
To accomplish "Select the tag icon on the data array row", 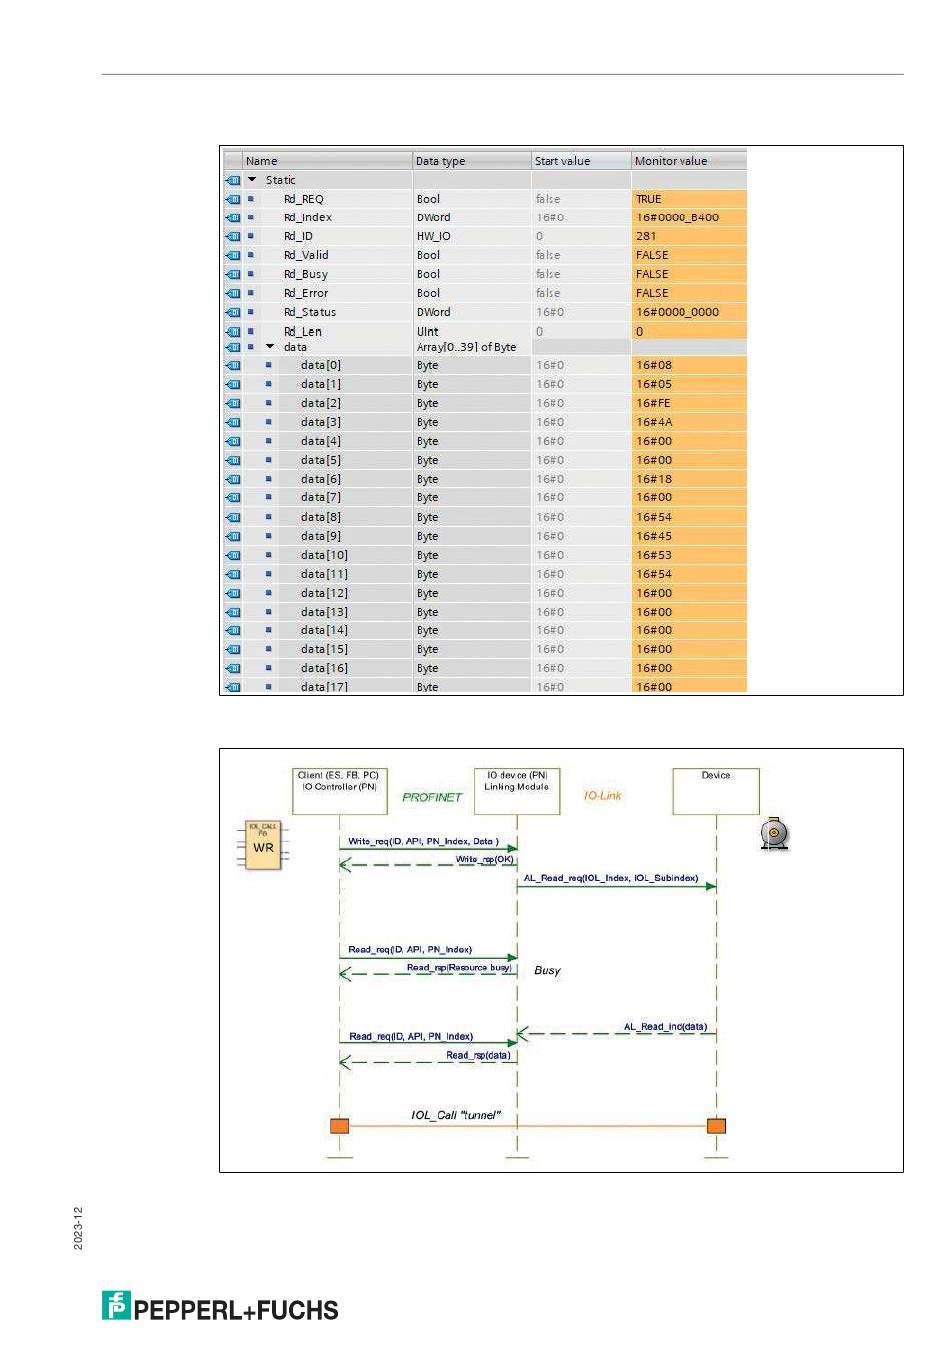I will (233, 347).
